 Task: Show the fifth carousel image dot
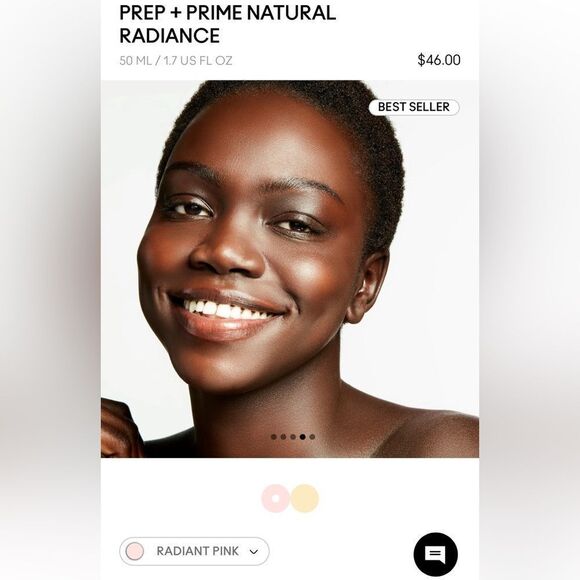click(312, 437)
